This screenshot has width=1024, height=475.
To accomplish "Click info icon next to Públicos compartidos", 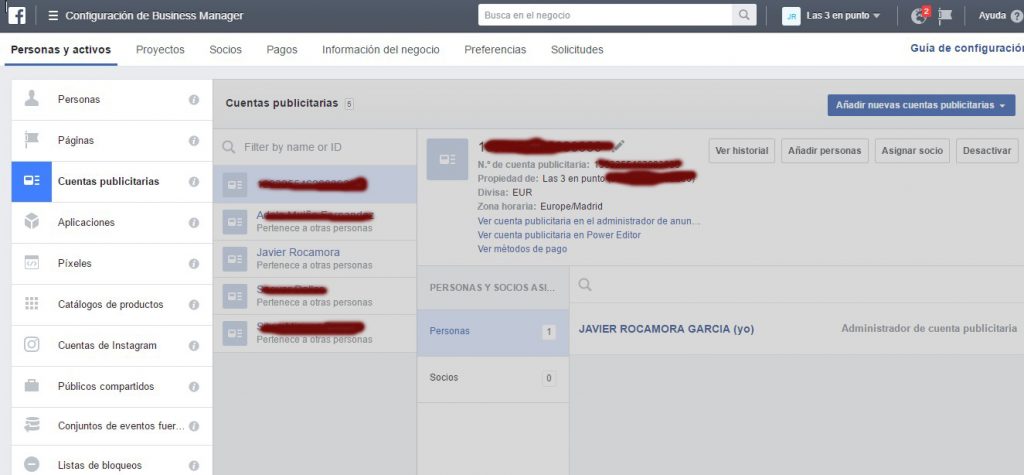I will pos(194,387).
